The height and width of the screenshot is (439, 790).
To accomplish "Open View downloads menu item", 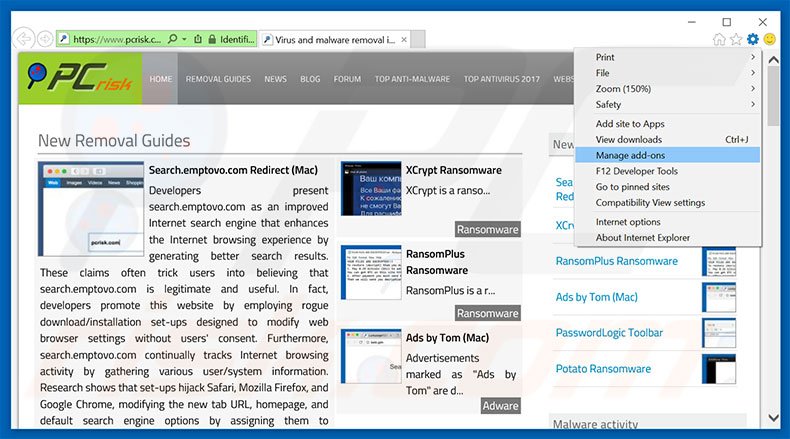I will click(x=629, y=139).
